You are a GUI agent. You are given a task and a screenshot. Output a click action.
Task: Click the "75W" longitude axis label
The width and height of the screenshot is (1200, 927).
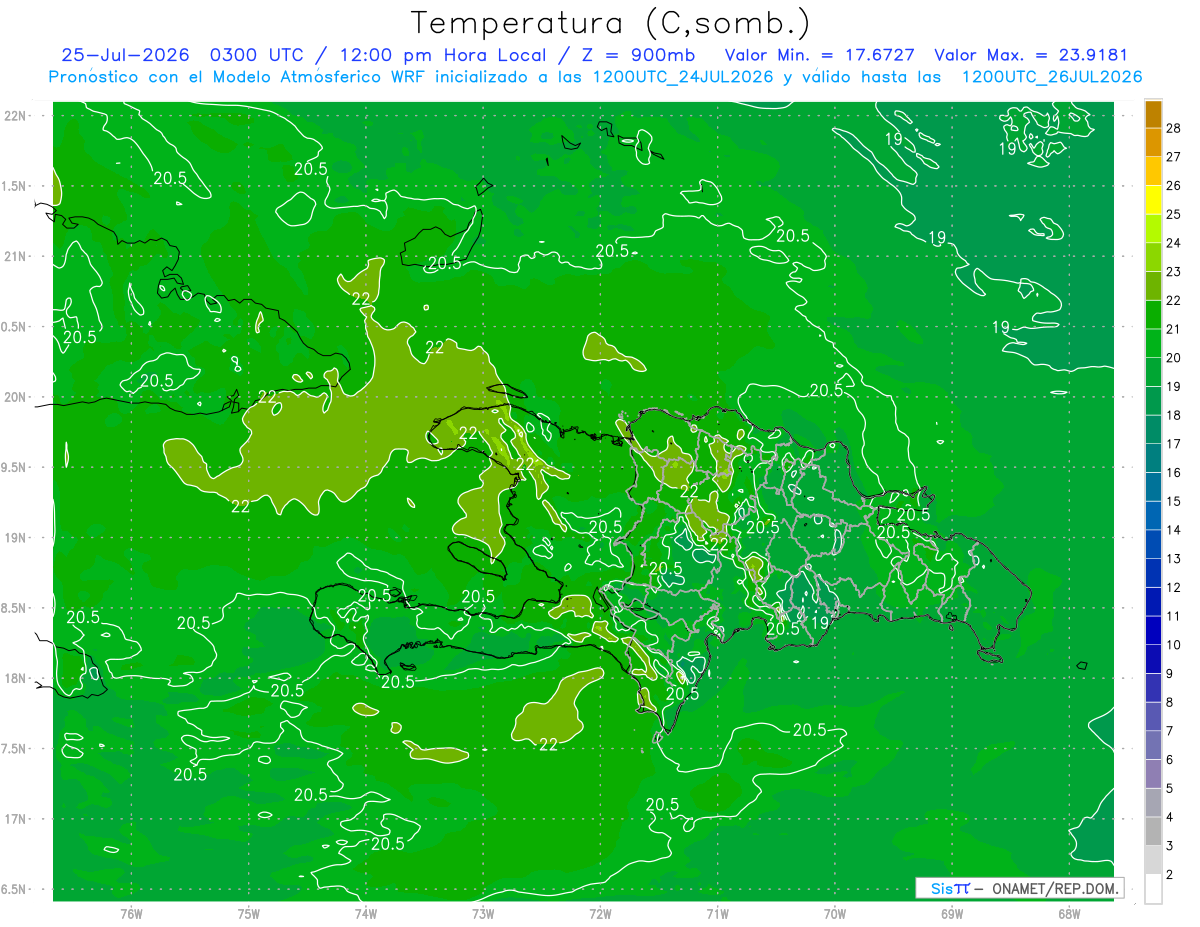[x=249, y=913]
